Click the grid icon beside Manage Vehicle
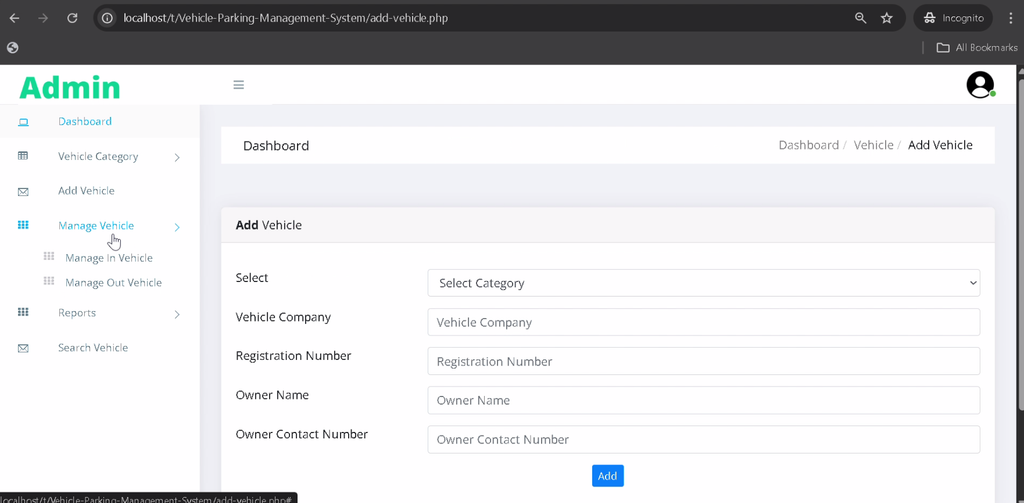 (23, 225)
